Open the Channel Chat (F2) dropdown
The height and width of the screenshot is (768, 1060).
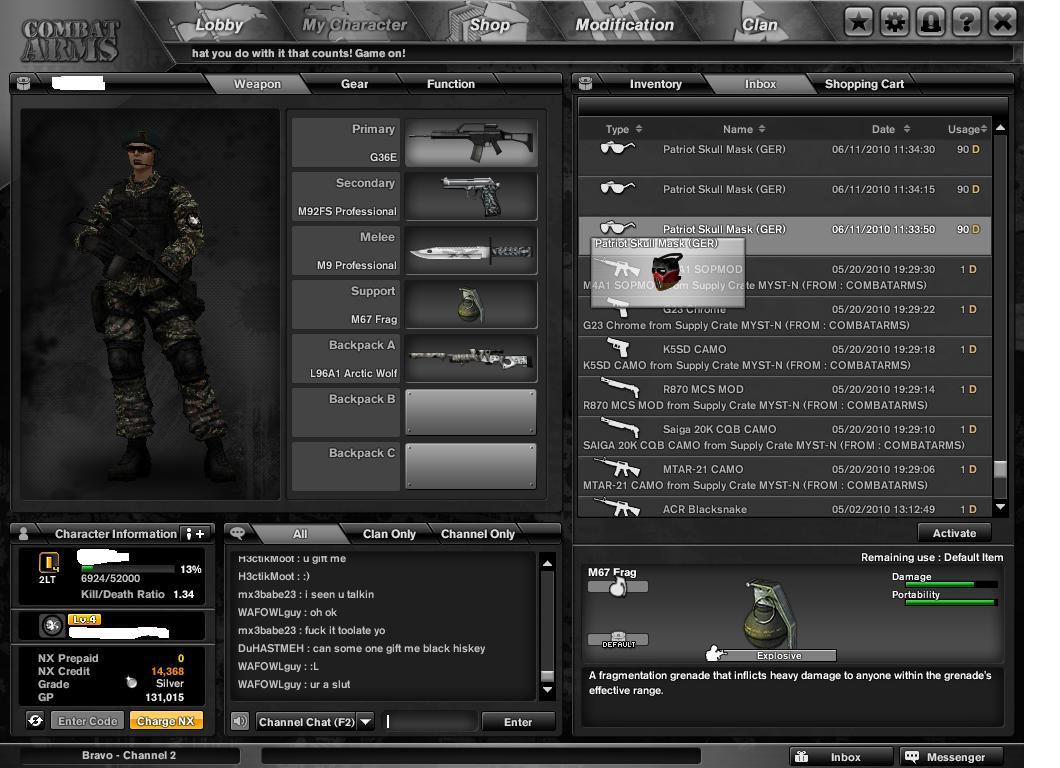coord(366,722)
